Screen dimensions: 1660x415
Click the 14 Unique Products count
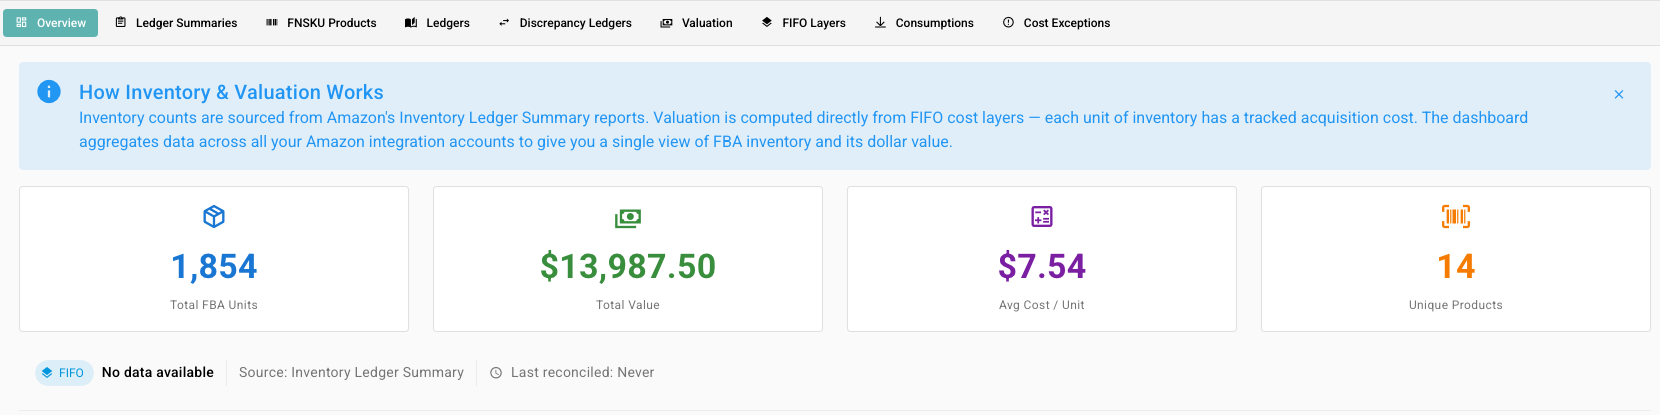click(x=1456, y=266)
